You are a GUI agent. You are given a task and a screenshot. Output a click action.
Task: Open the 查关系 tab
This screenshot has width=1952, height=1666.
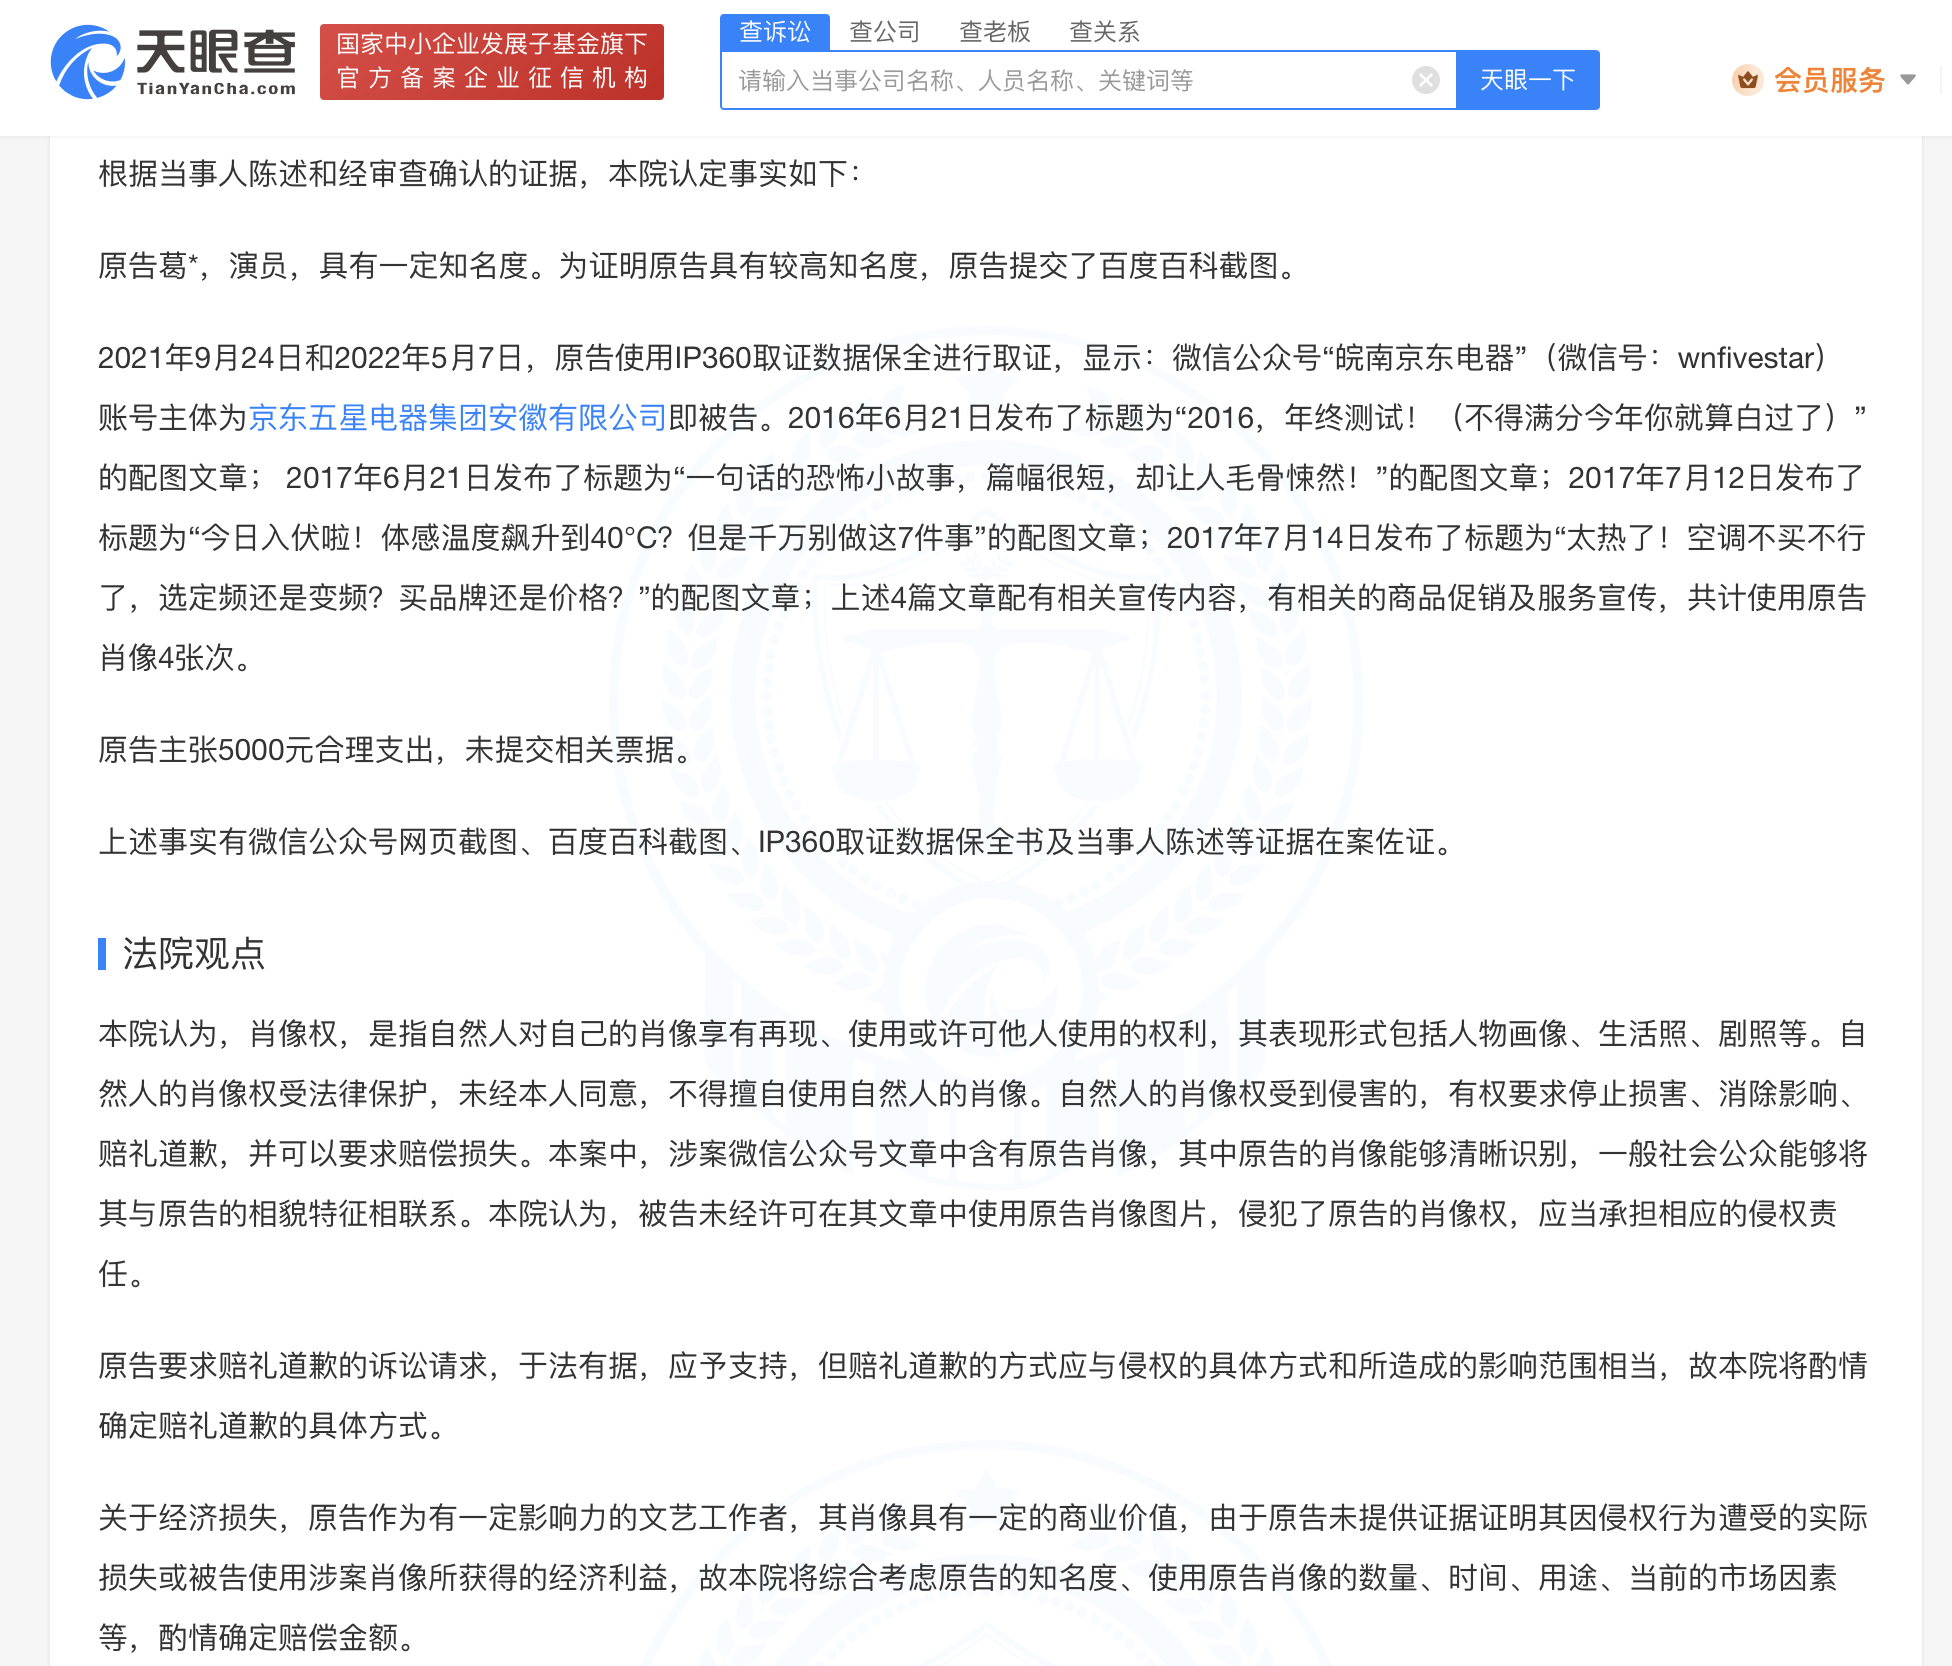tap(1104, 31)
